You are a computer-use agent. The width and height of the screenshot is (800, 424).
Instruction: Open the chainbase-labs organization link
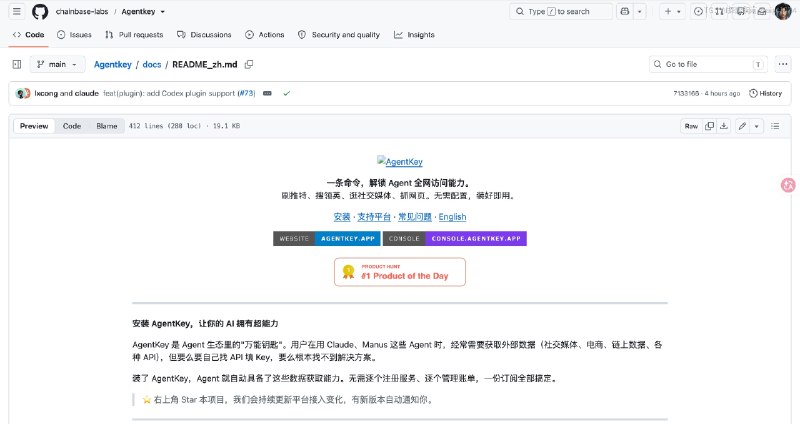pyautogui.click(x=82, y=11)
